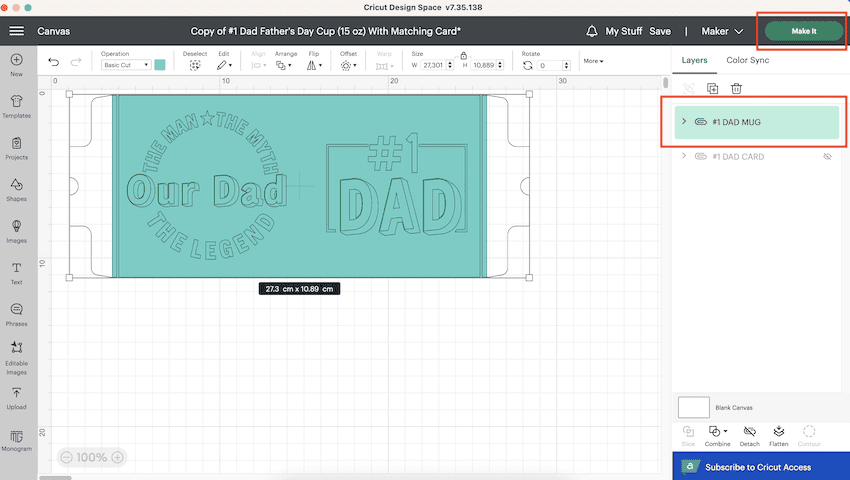The image size is (850, 480).
Task: Click the Height value stepper arrows
Action: coord(500,65)
